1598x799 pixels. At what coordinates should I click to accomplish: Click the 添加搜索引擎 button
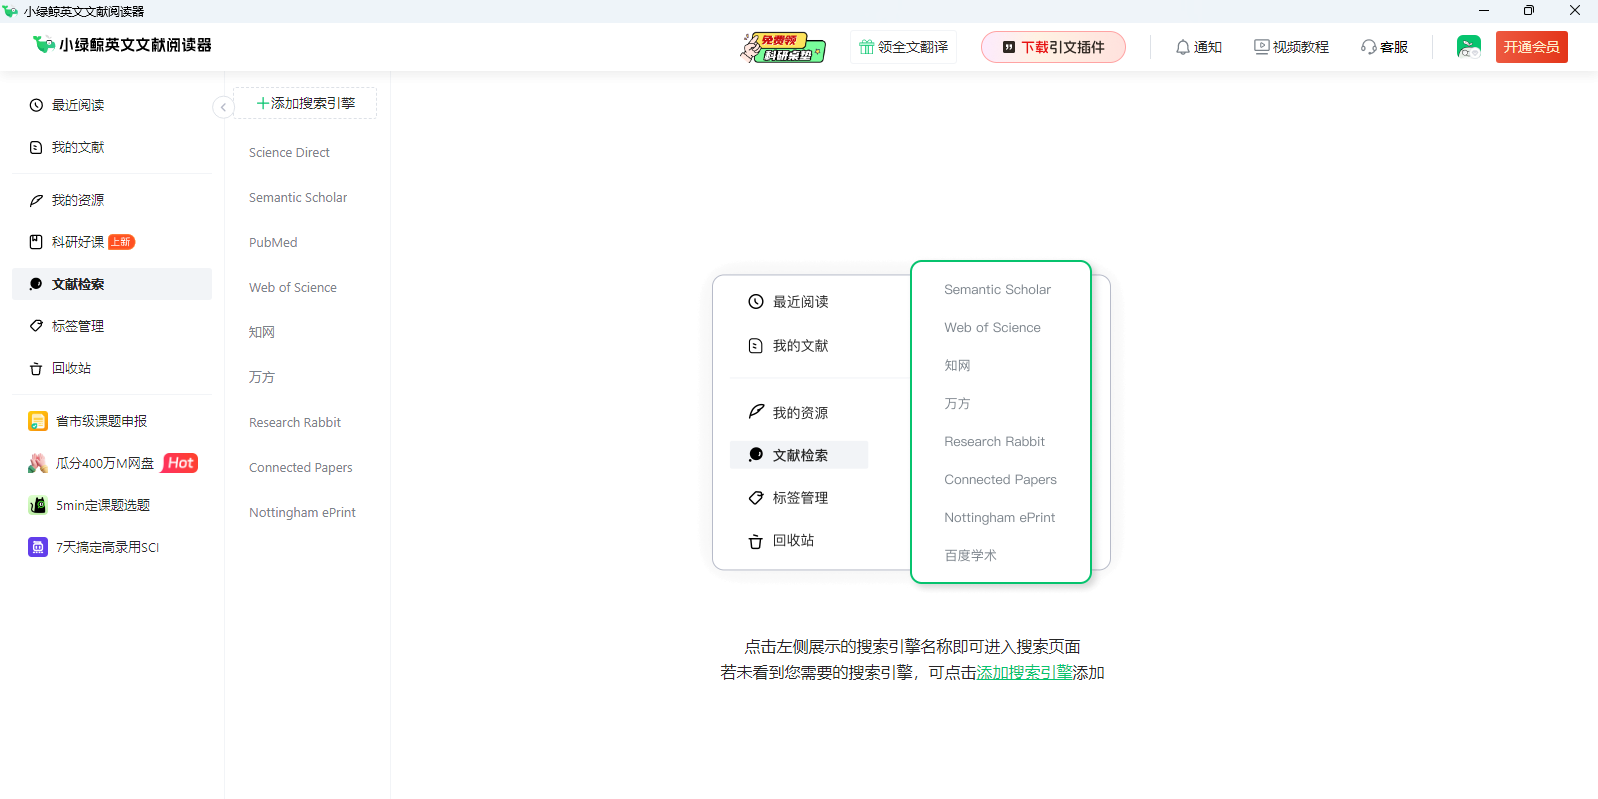(x=305, y=103)
